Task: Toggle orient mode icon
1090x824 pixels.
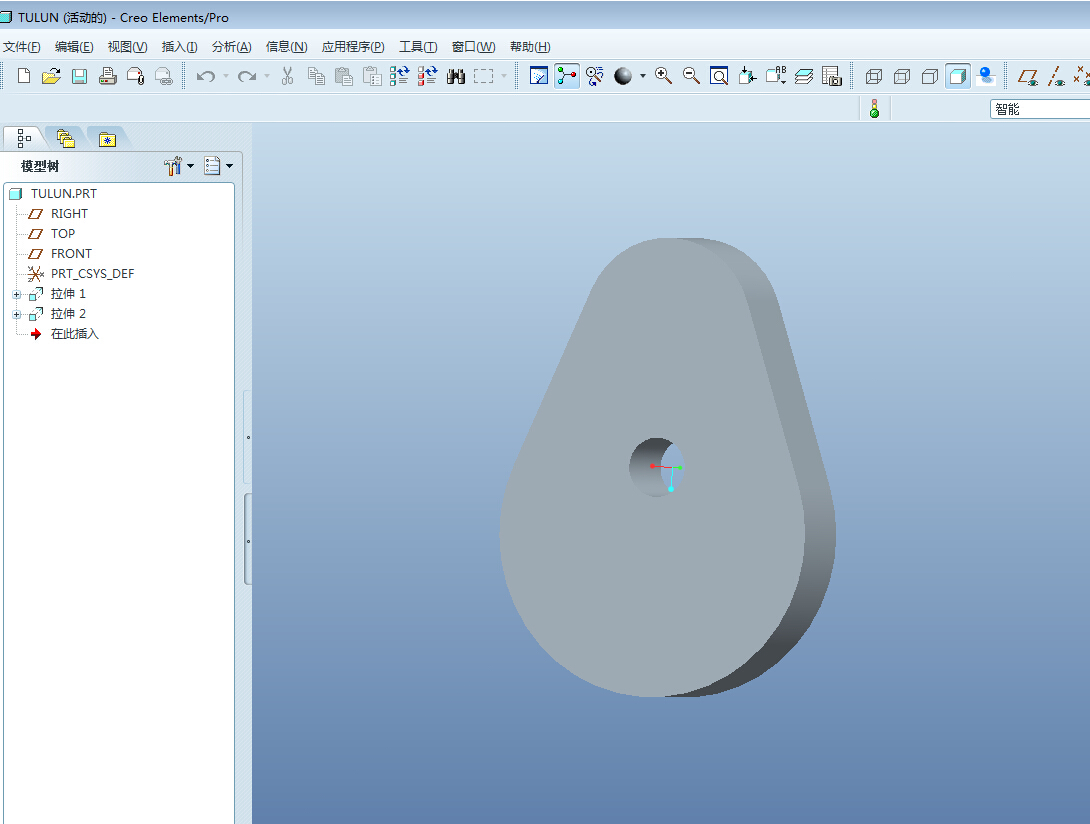Action: [595, 76]
